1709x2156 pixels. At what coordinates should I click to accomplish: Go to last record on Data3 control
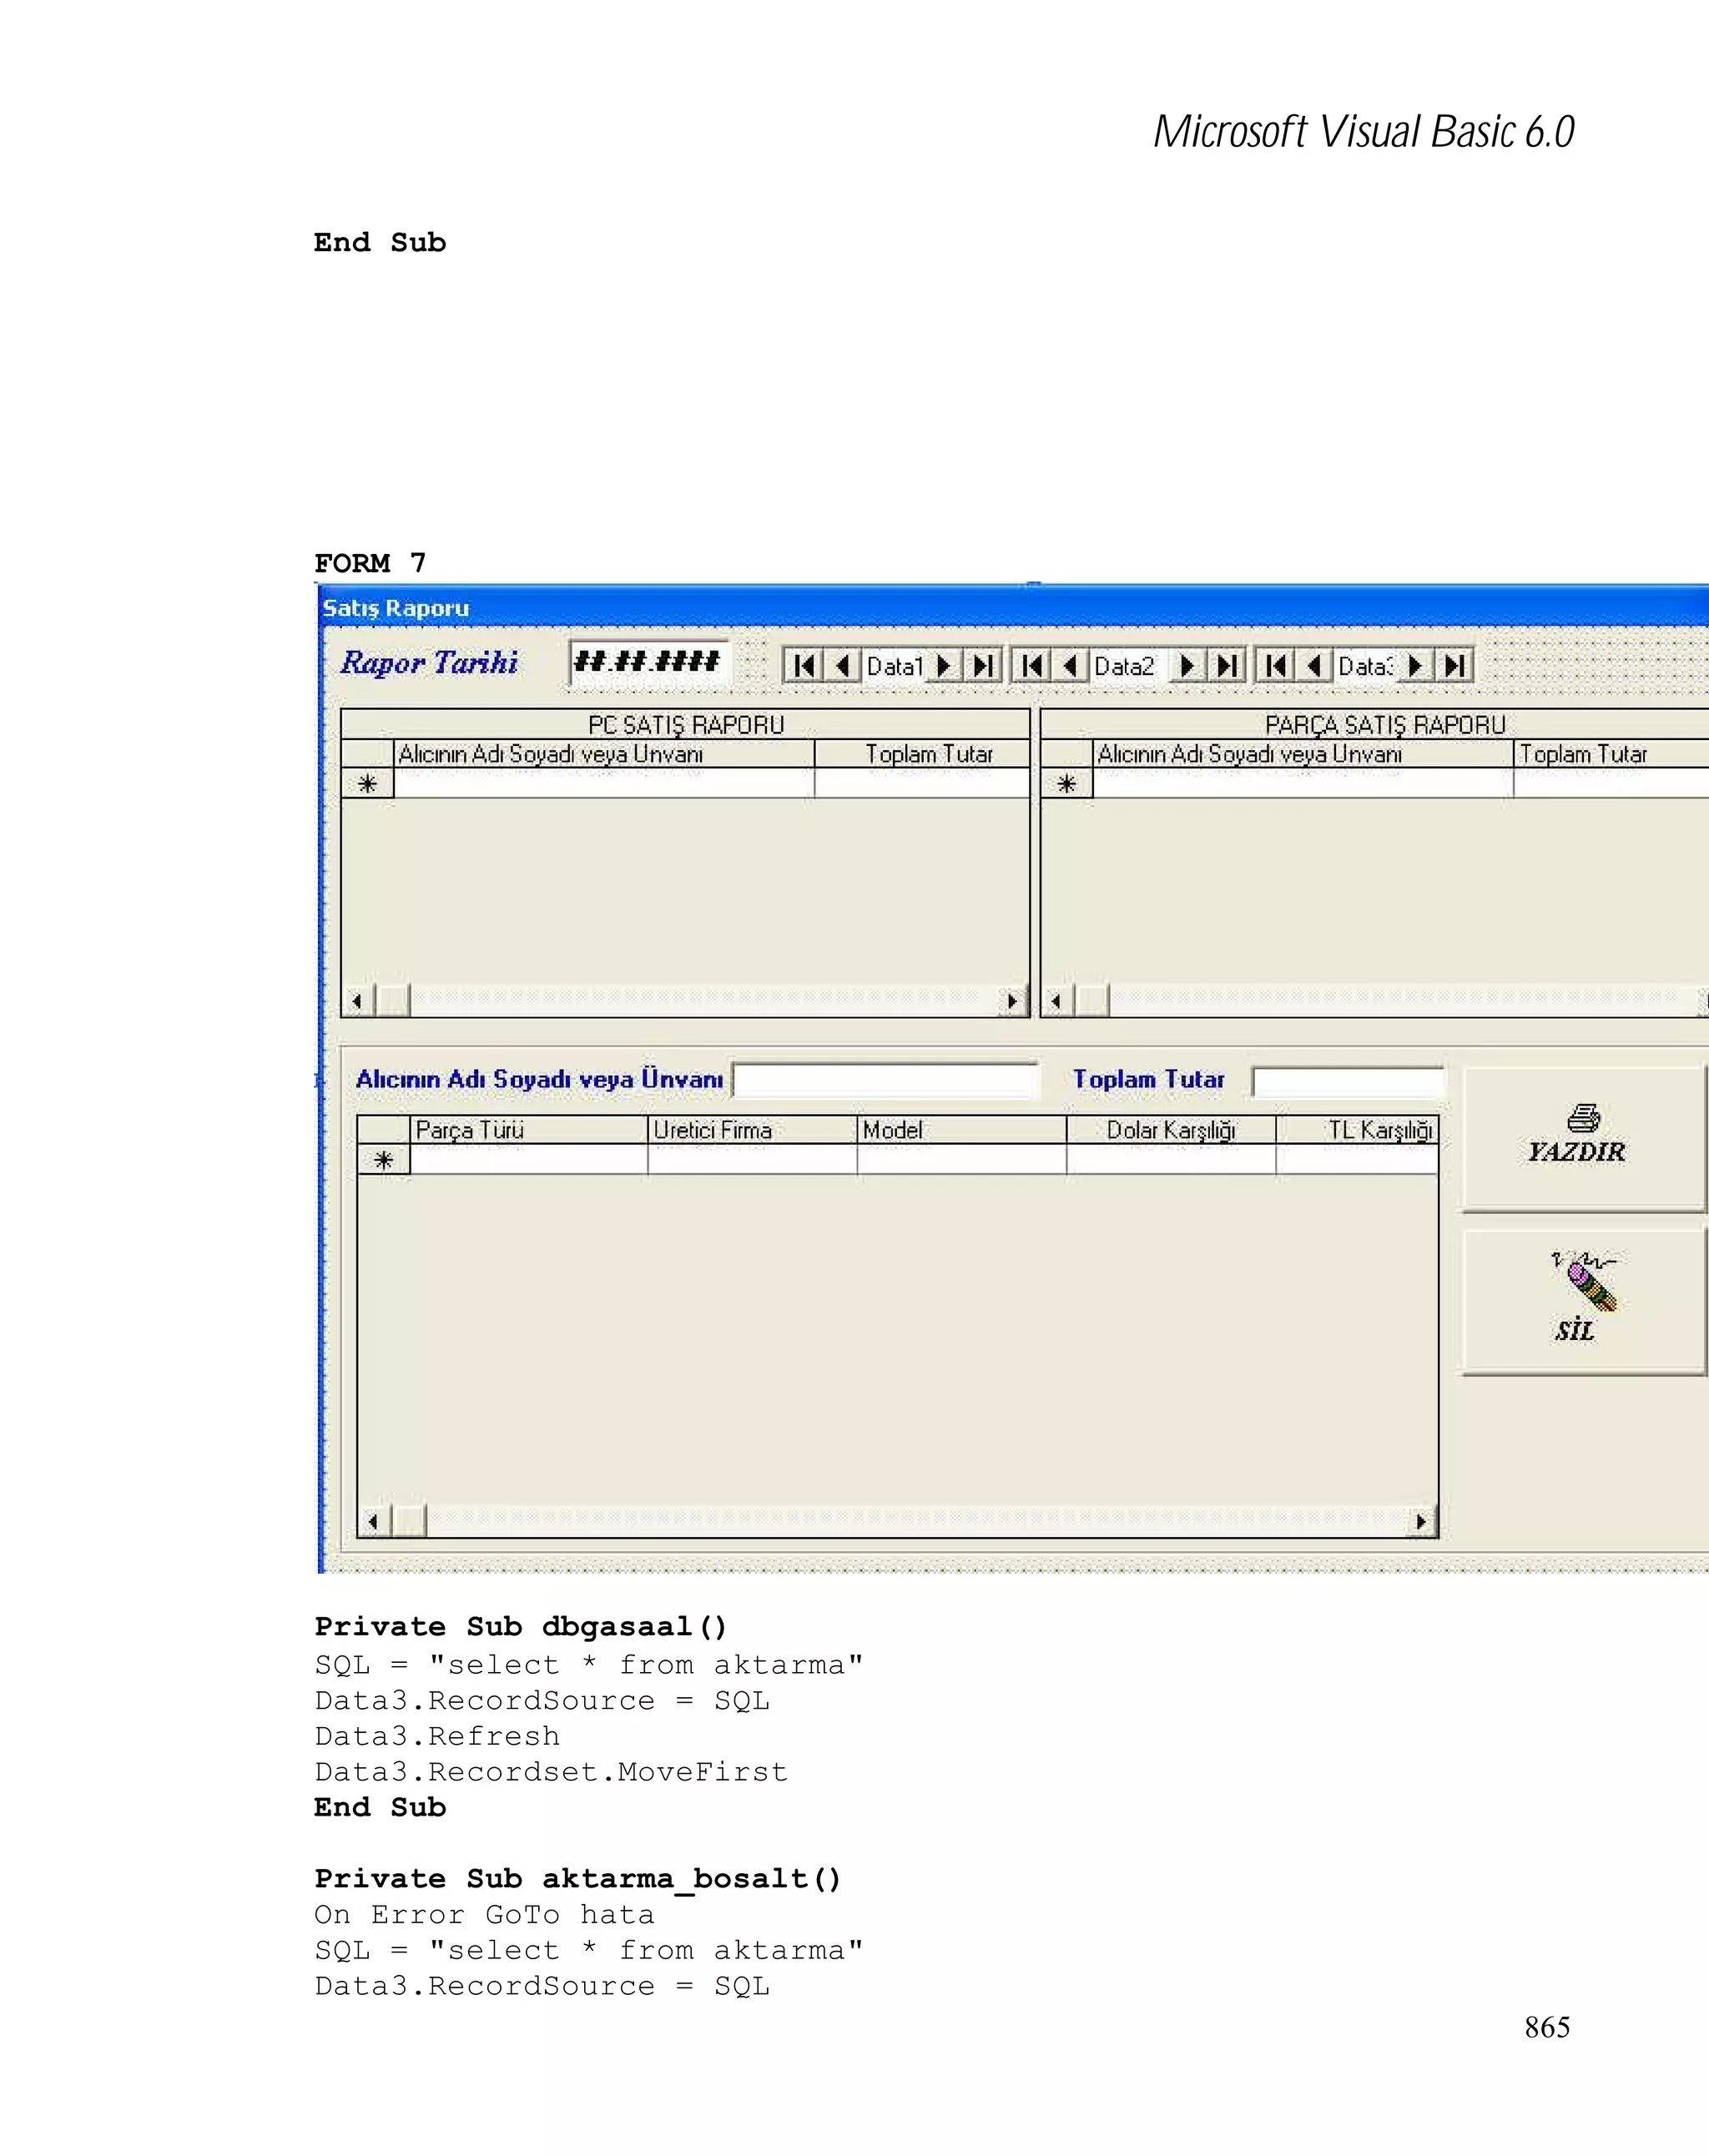tap(1454, 666)
